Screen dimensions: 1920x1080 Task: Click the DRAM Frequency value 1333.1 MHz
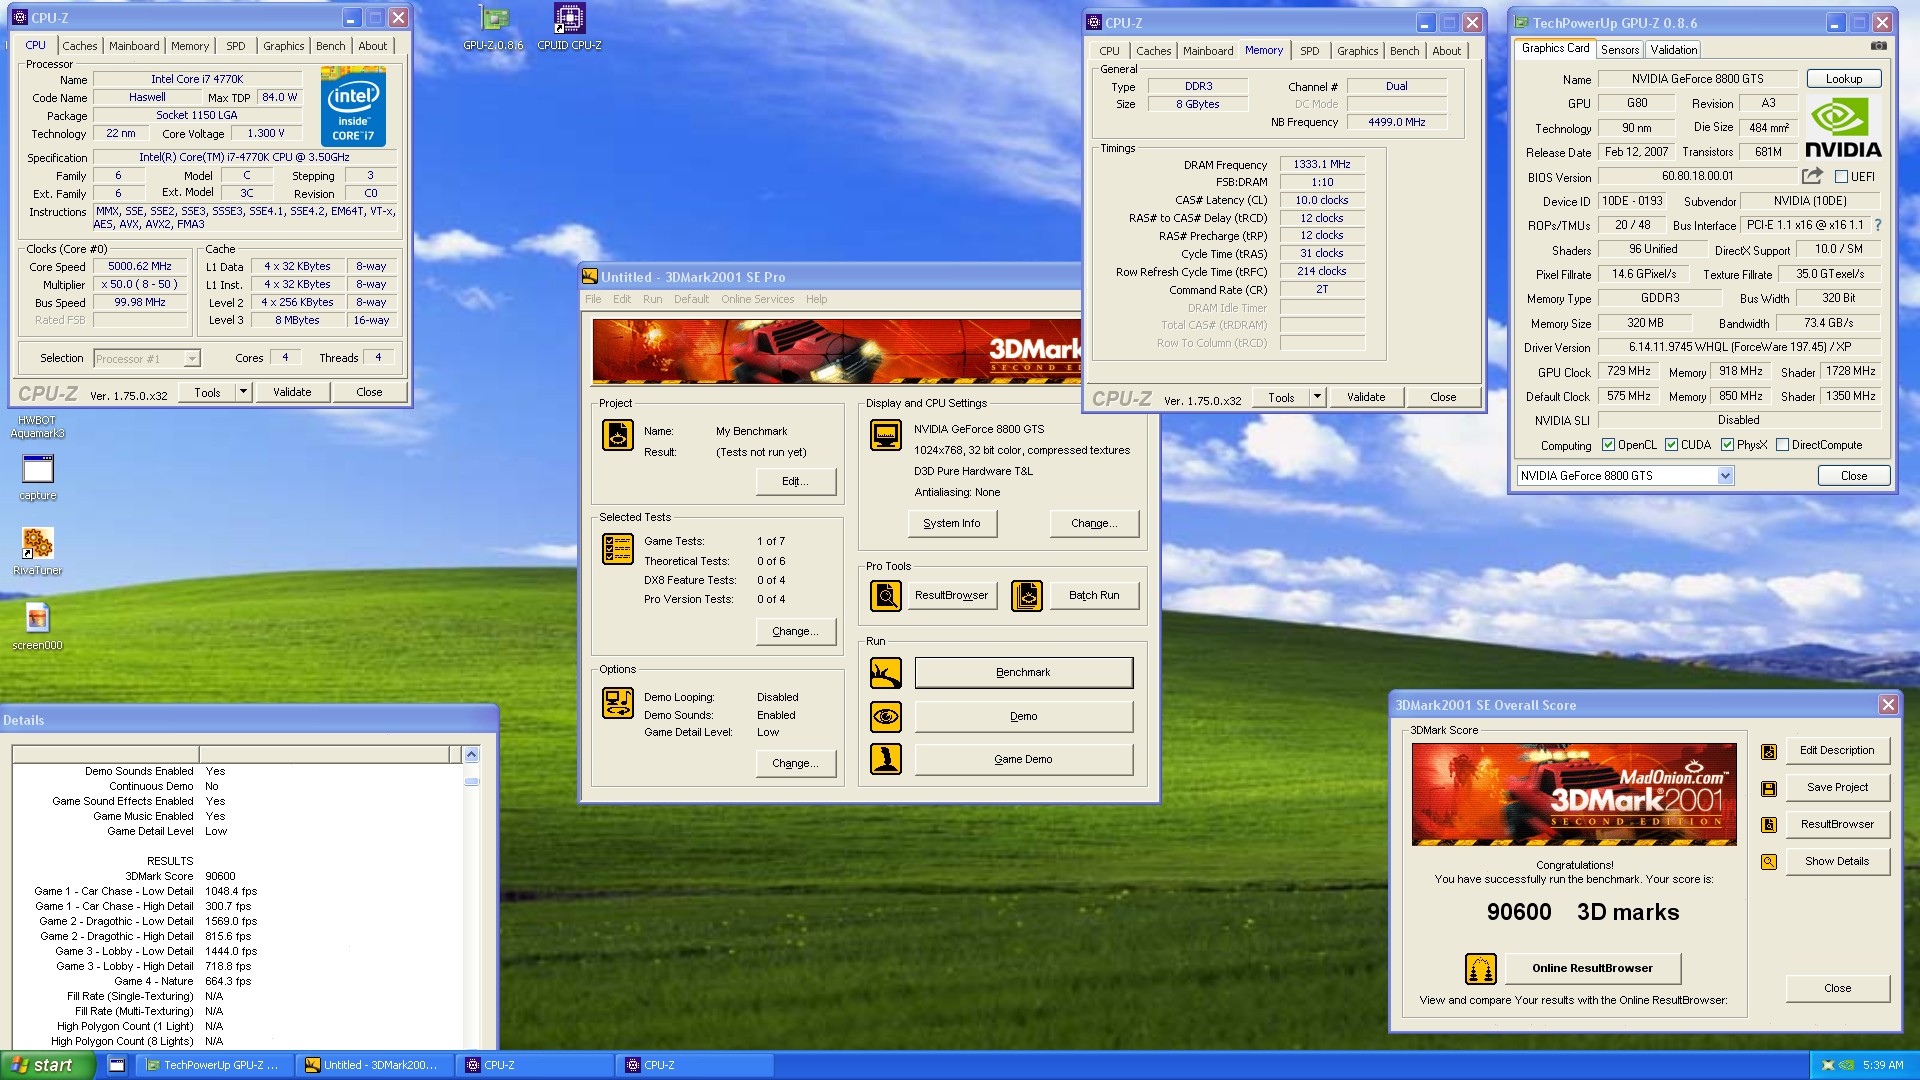(1321, 164)
